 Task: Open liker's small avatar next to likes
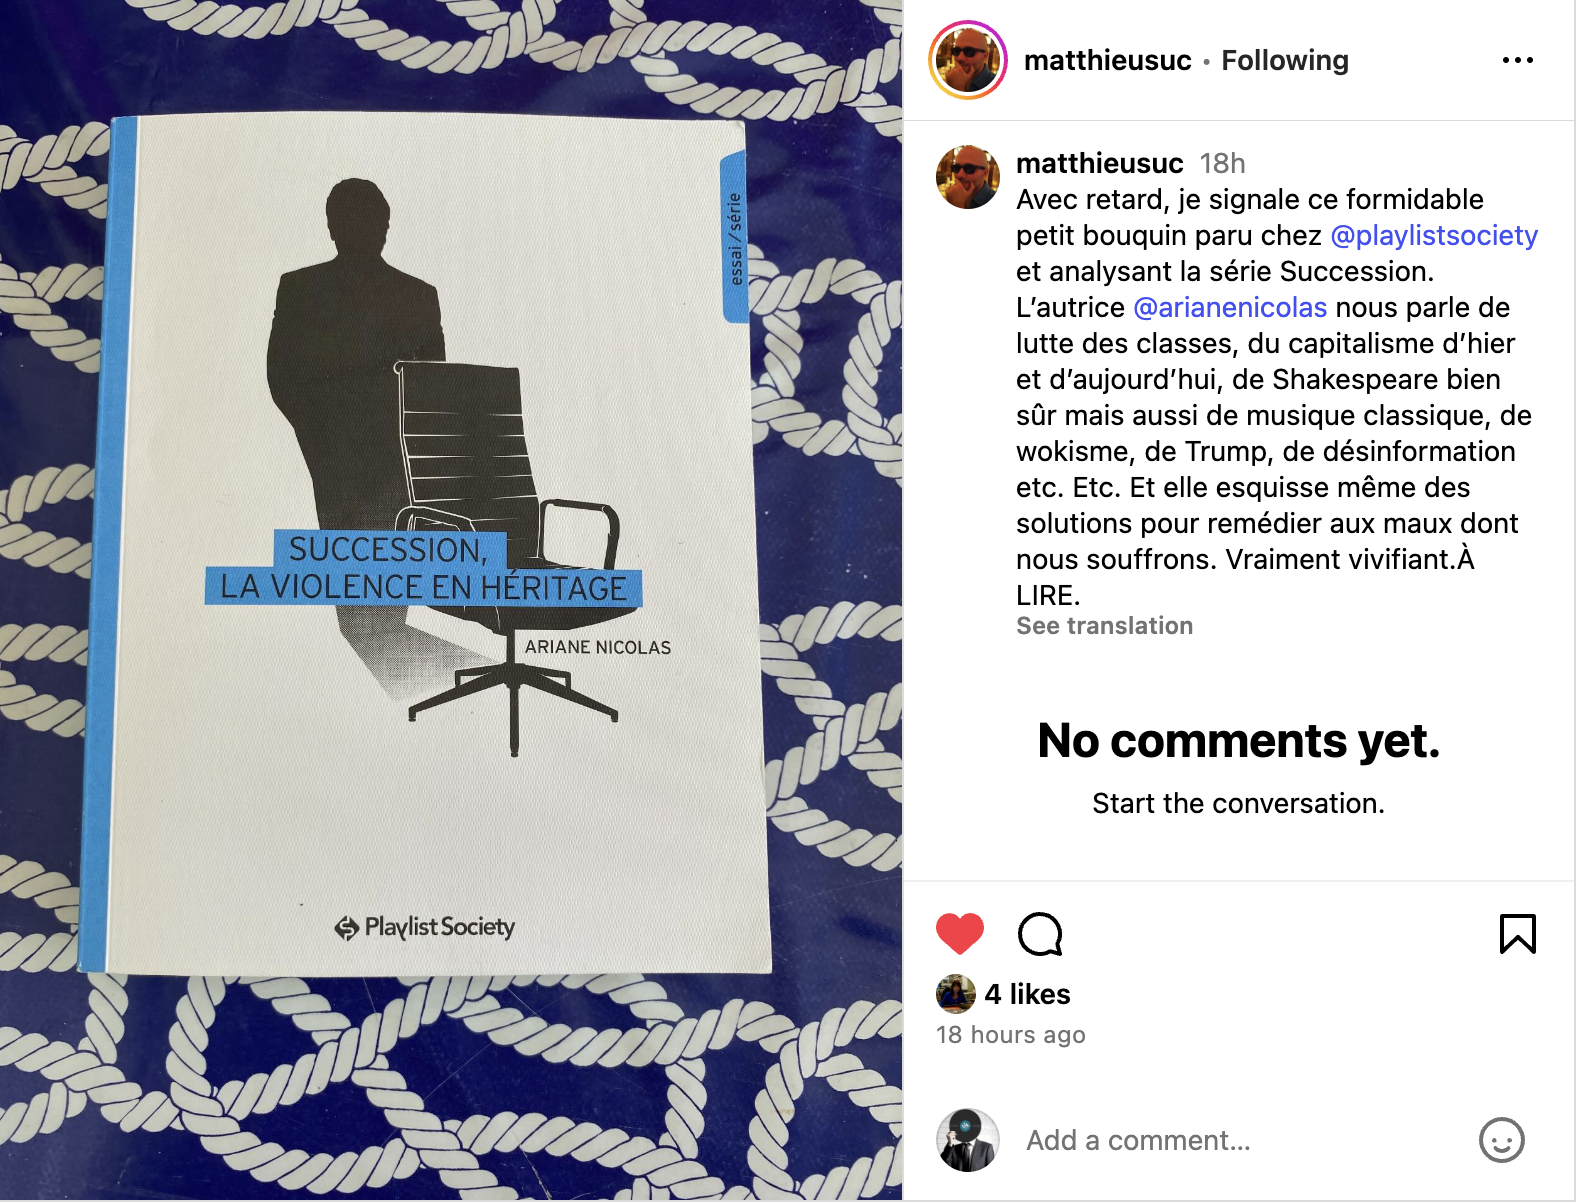click(955, 994)
